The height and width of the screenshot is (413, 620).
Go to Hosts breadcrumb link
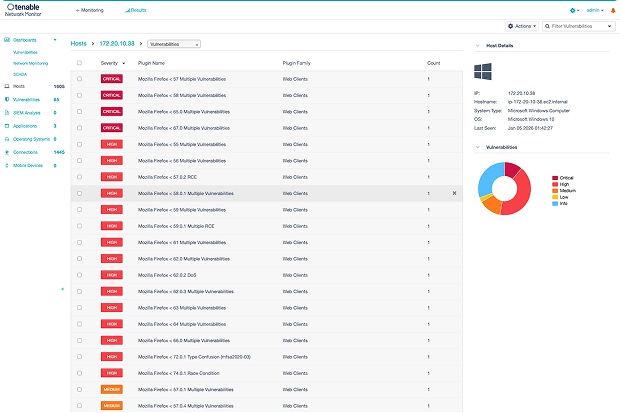[x=78, y=44]
